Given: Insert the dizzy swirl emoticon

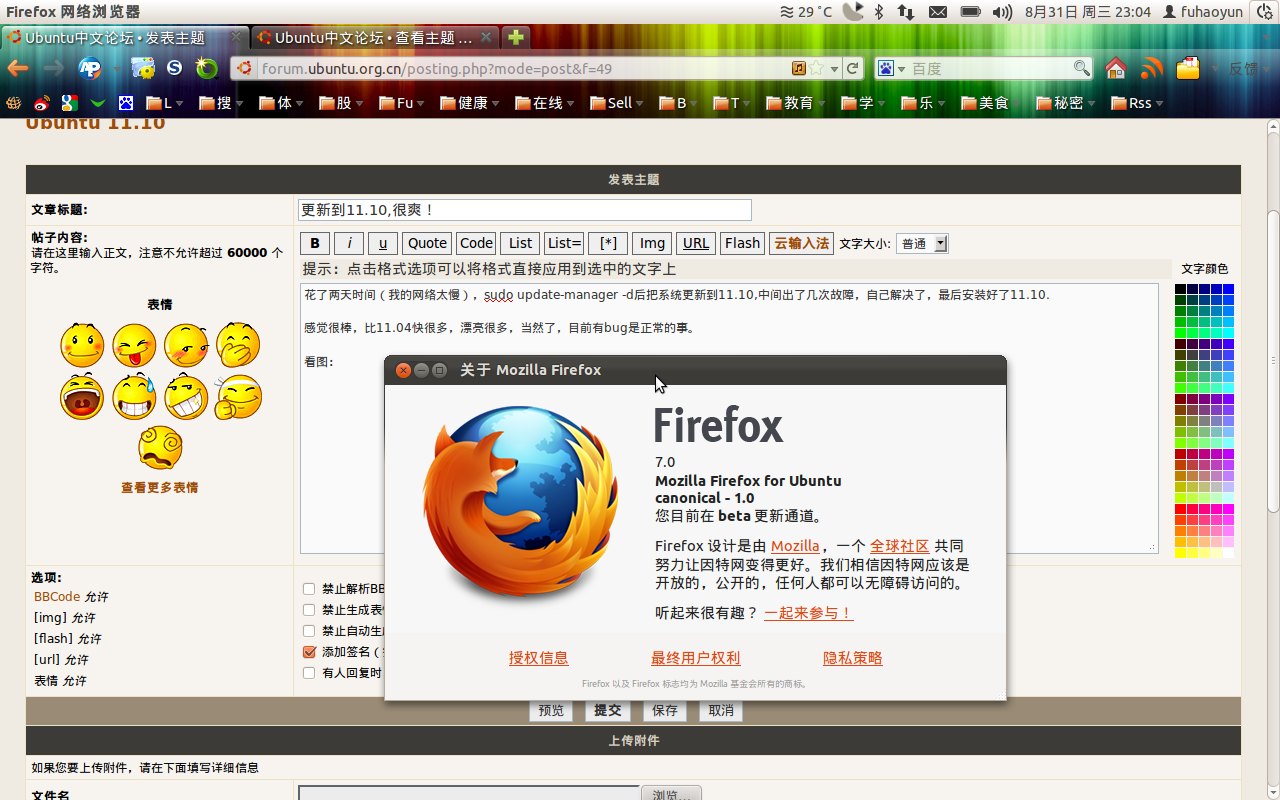Looking at the screenshot, I should (160, 447).
